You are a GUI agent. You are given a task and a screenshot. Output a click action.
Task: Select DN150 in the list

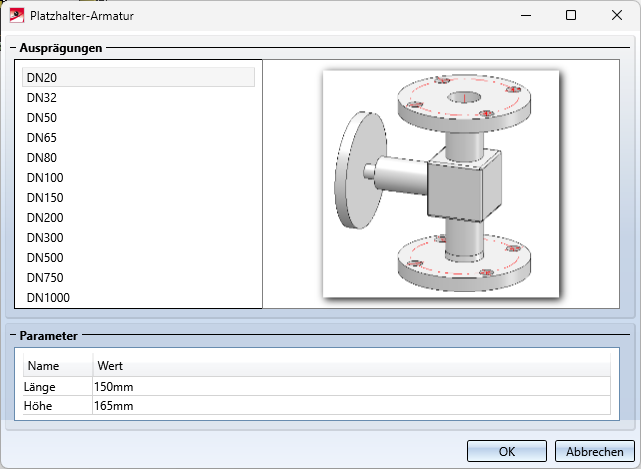click(x=138, y=198)
